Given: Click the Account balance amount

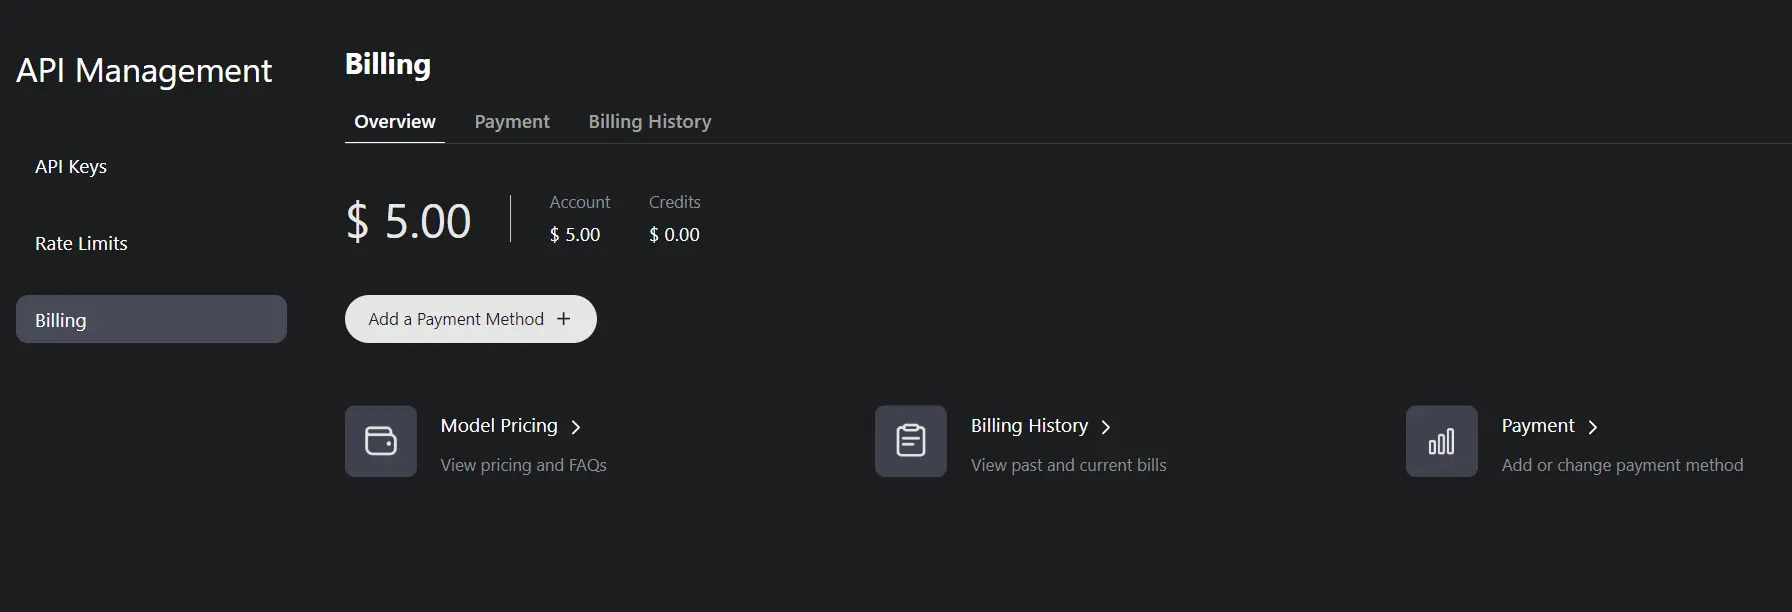Looking at the screenshot, I should pyautogui.click(x=574, y=234).
